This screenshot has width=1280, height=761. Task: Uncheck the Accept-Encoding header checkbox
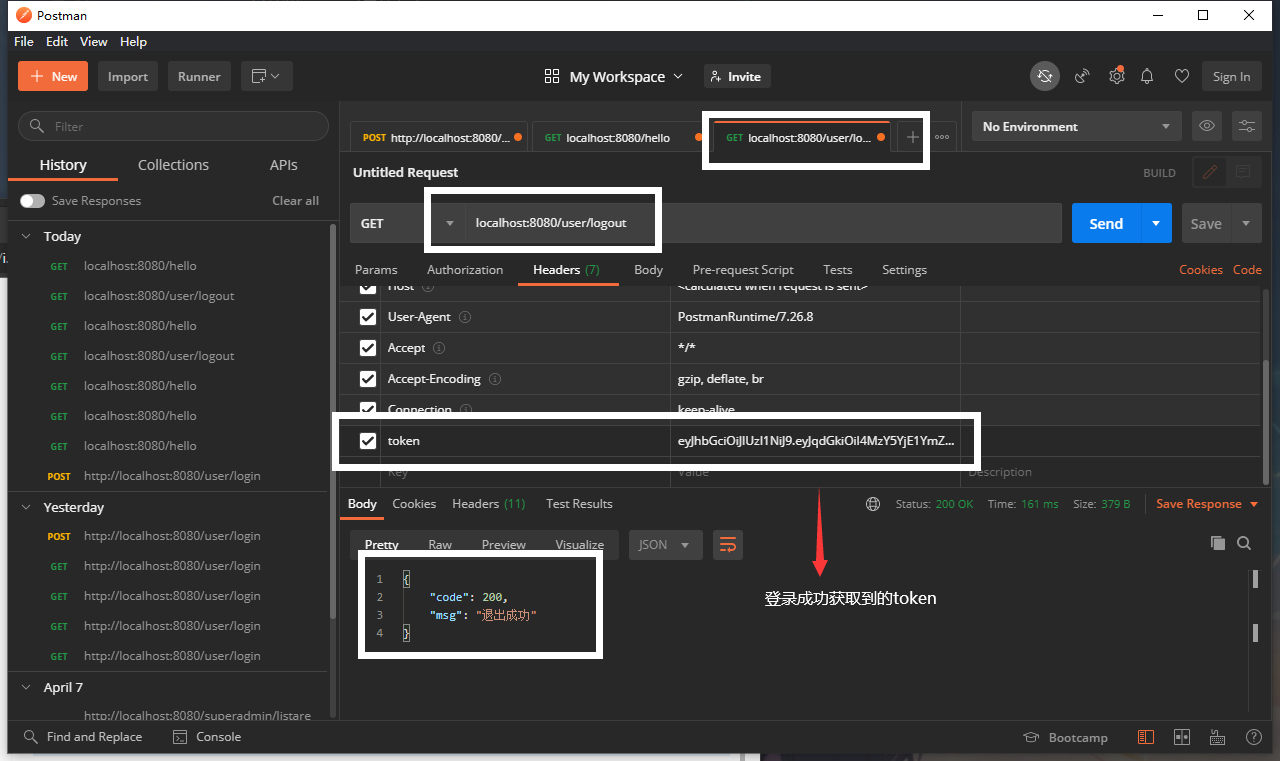368,379
